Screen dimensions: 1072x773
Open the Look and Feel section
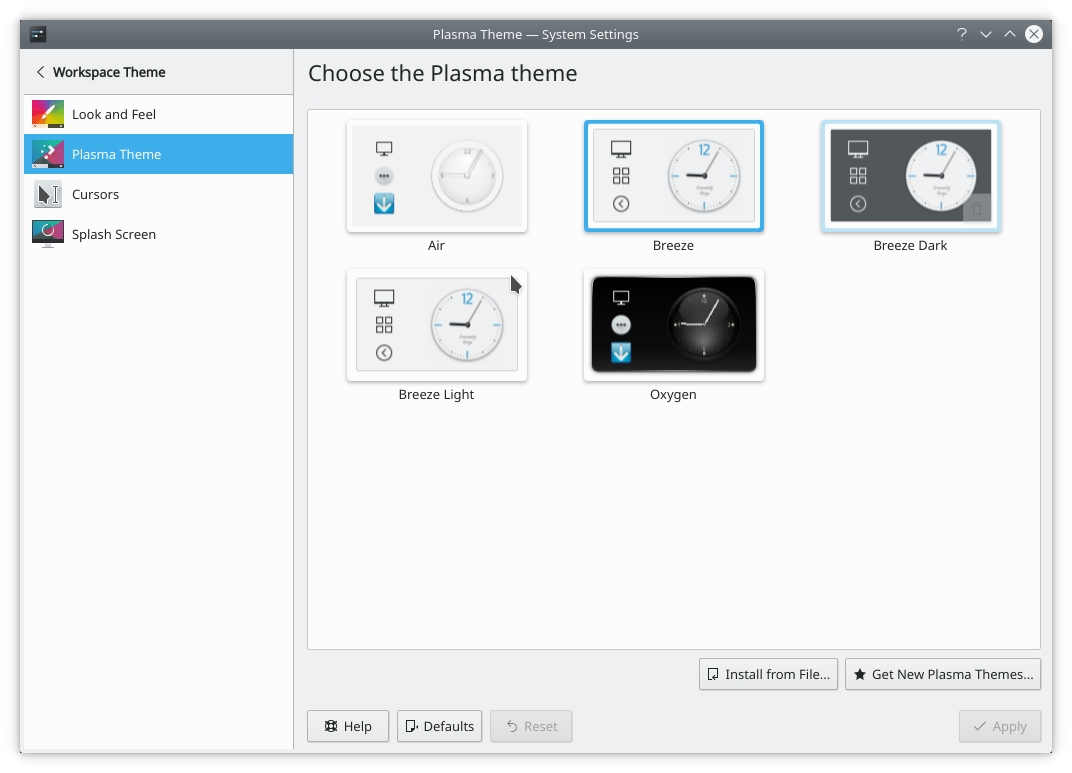click(x=159, y=114)
